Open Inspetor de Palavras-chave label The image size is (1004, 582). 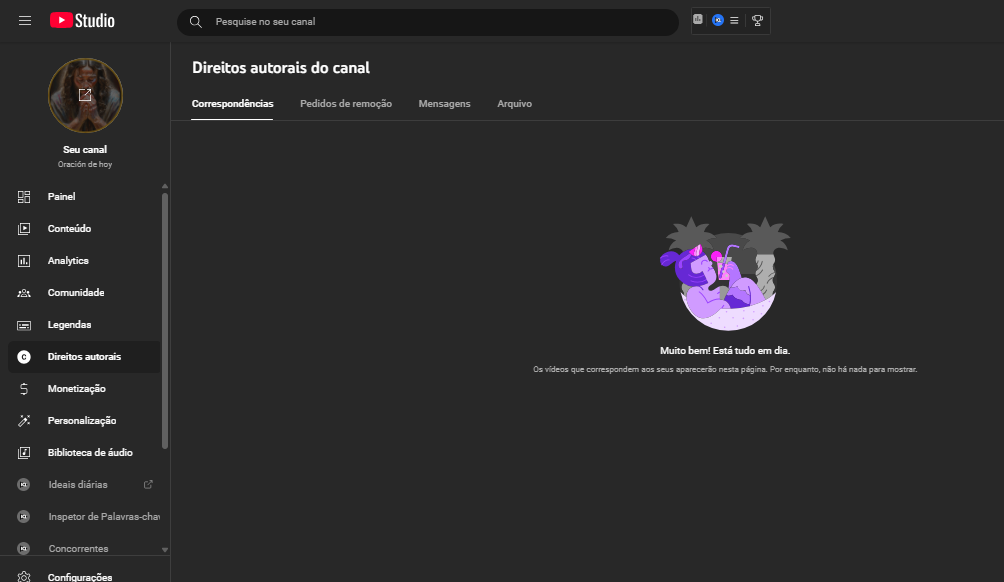[104, 517]
